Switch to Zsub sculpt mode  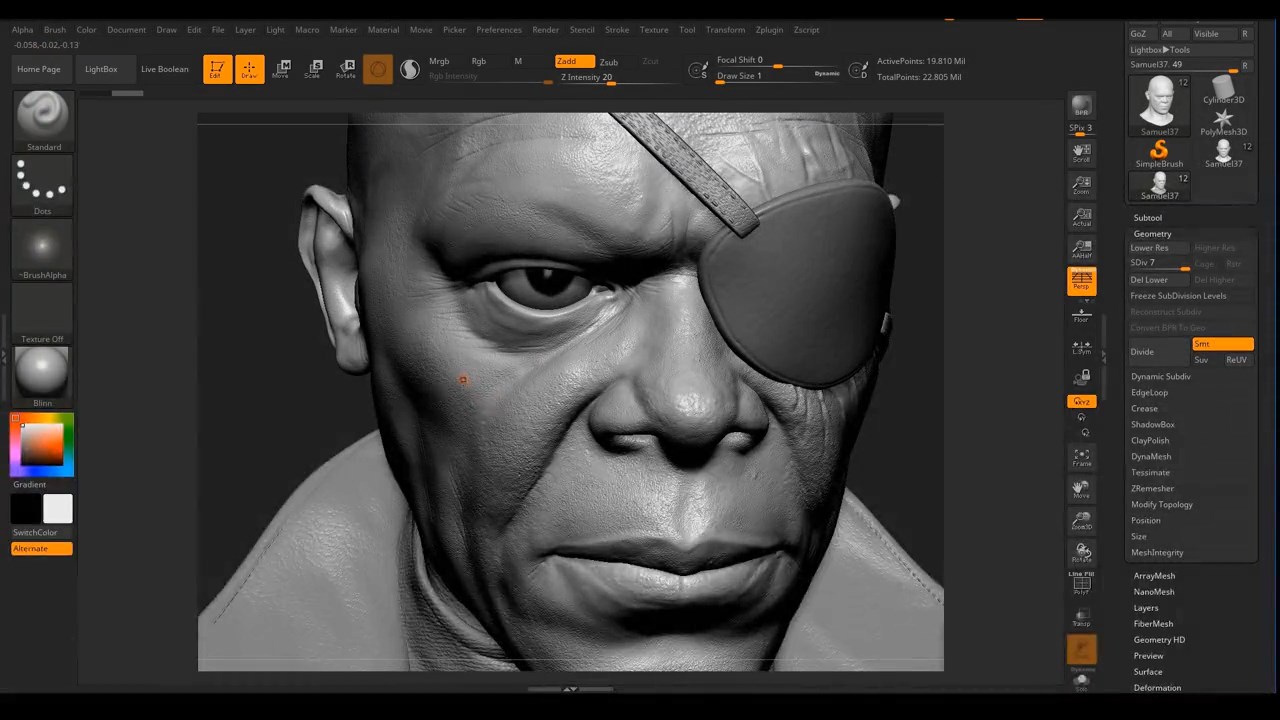coord(609,62)
